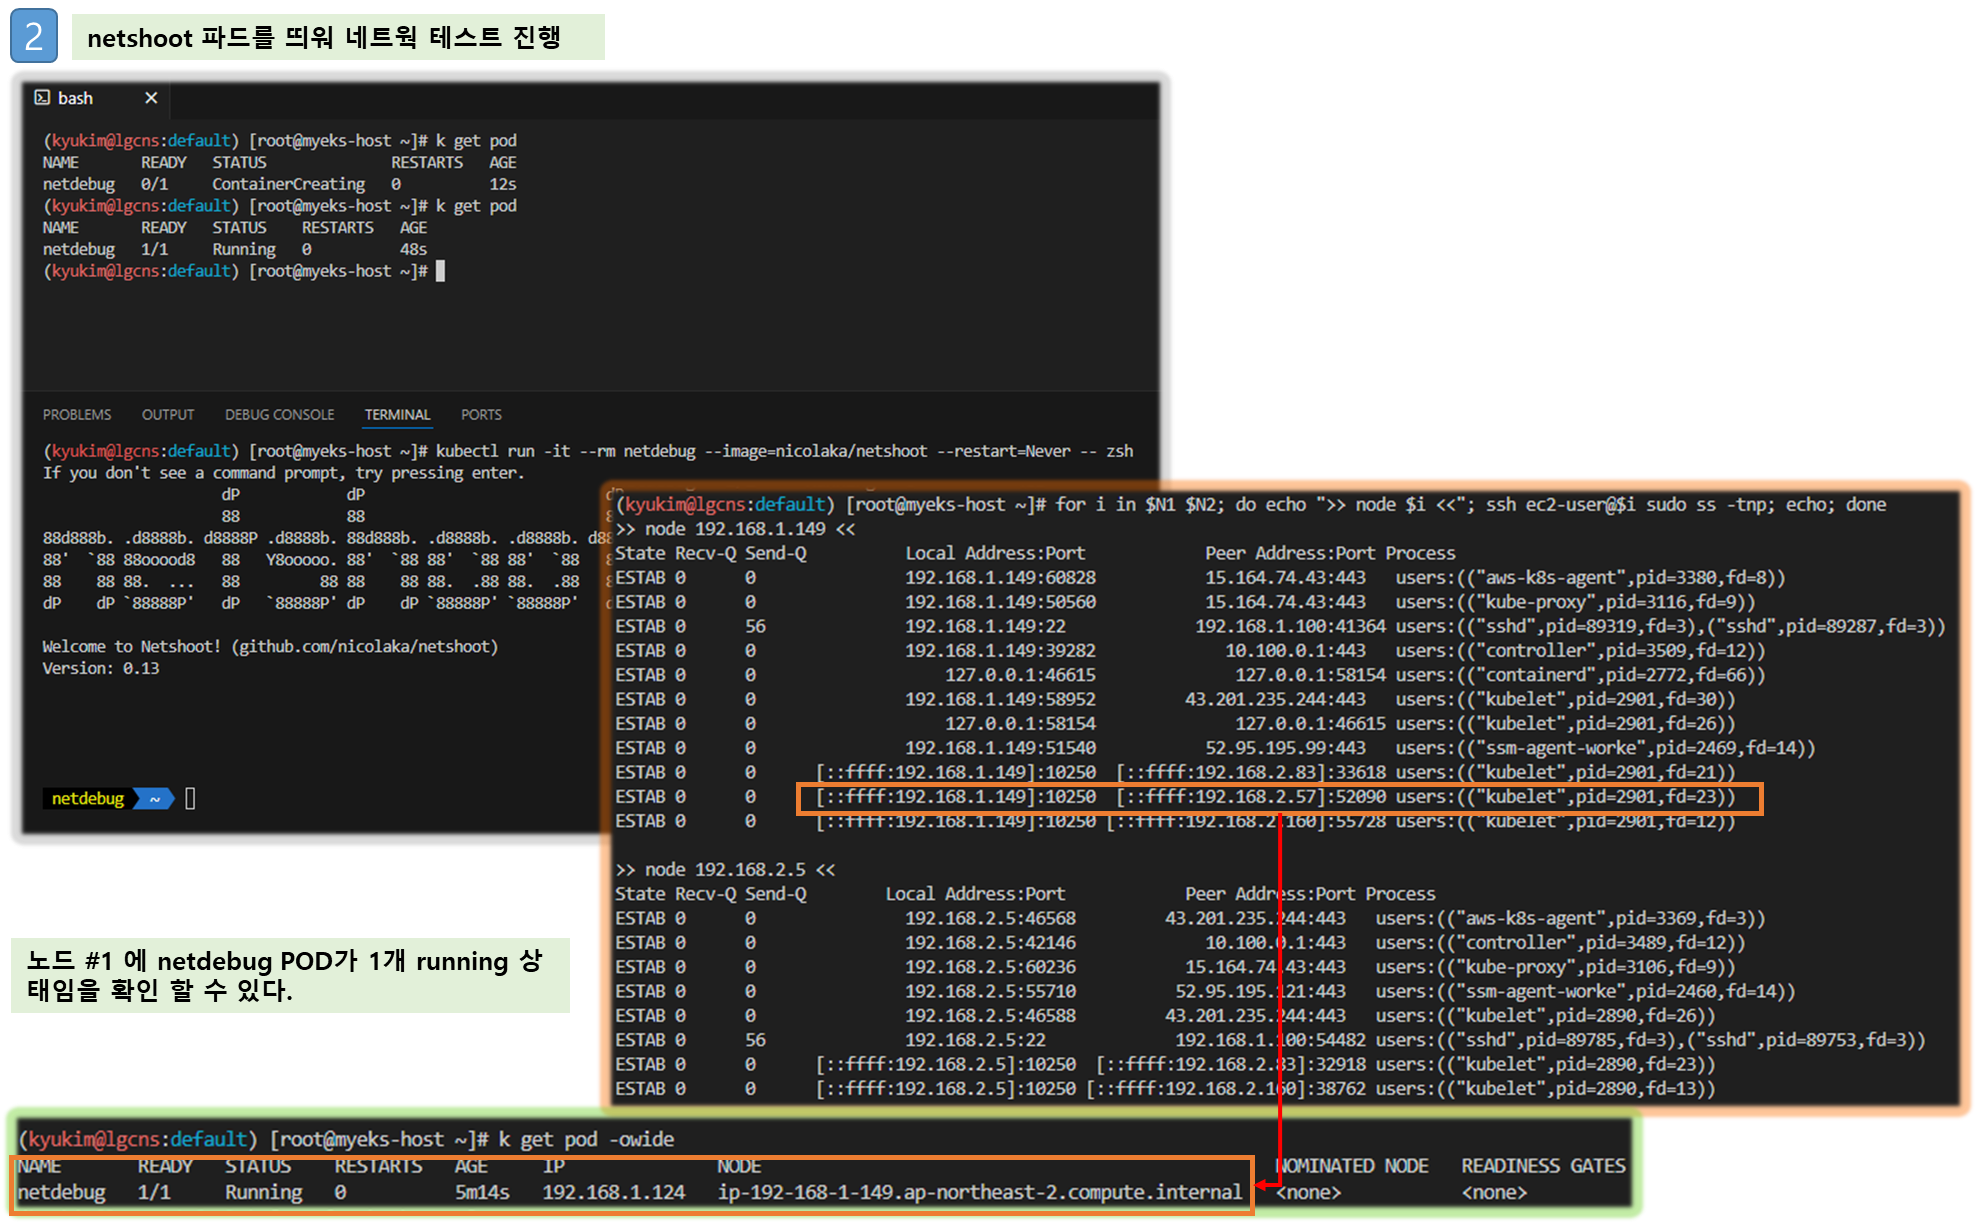Click the netdebug zsh prompt label
This screenshot has width=1977, height=1224.
(x=88, y=798)
